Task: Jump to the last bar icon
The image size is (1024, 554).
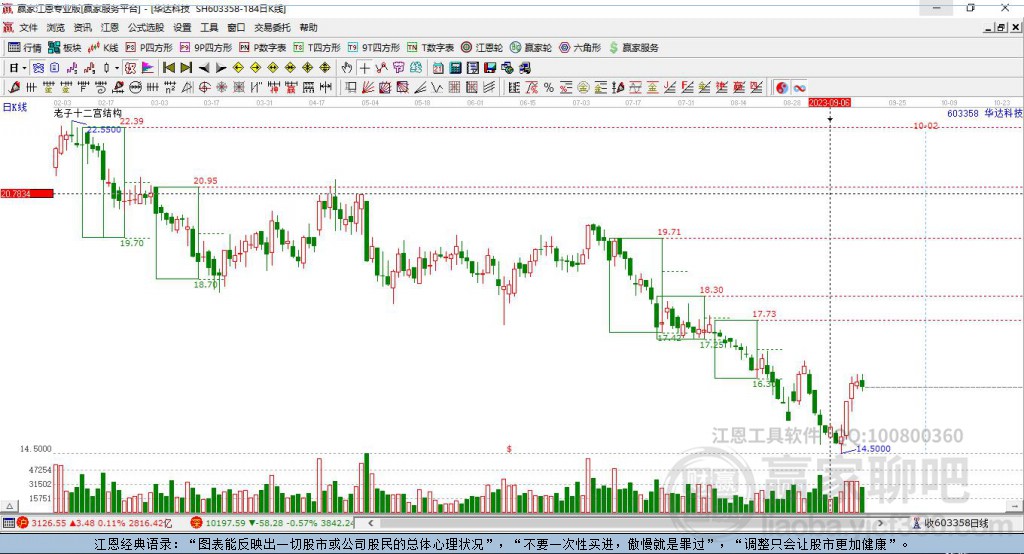Action: (x=186, y=68)
